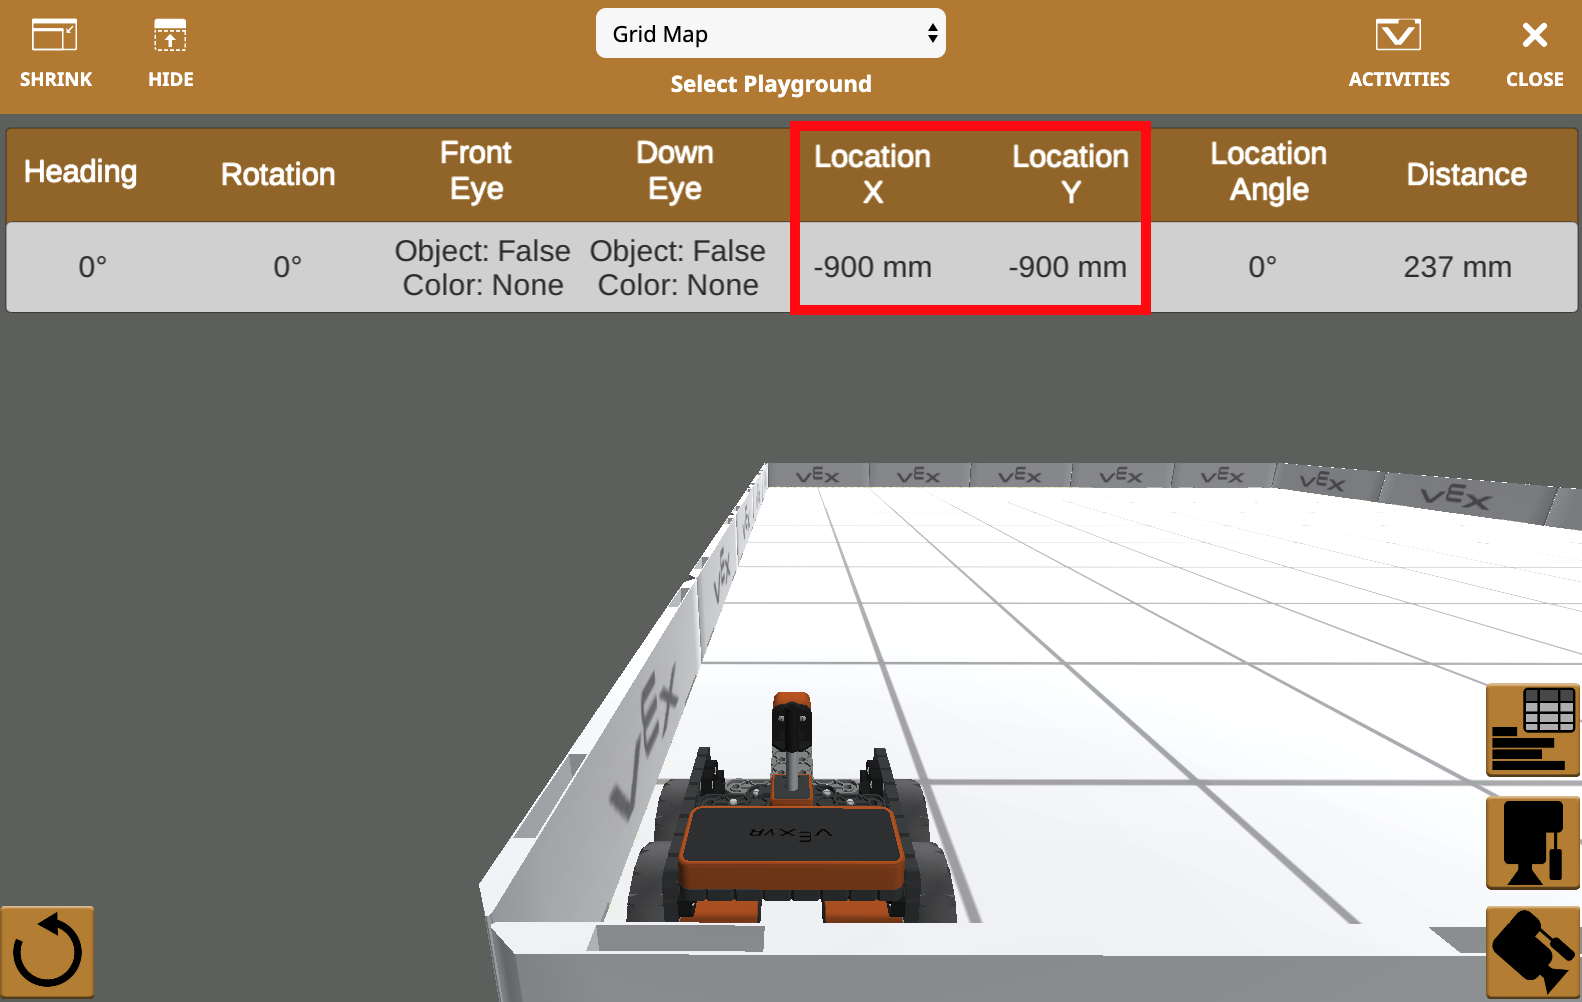This screenshot has height=1002, width=1582.
Task: Click the Front Eye sensor reading
Action: [482, 267]
